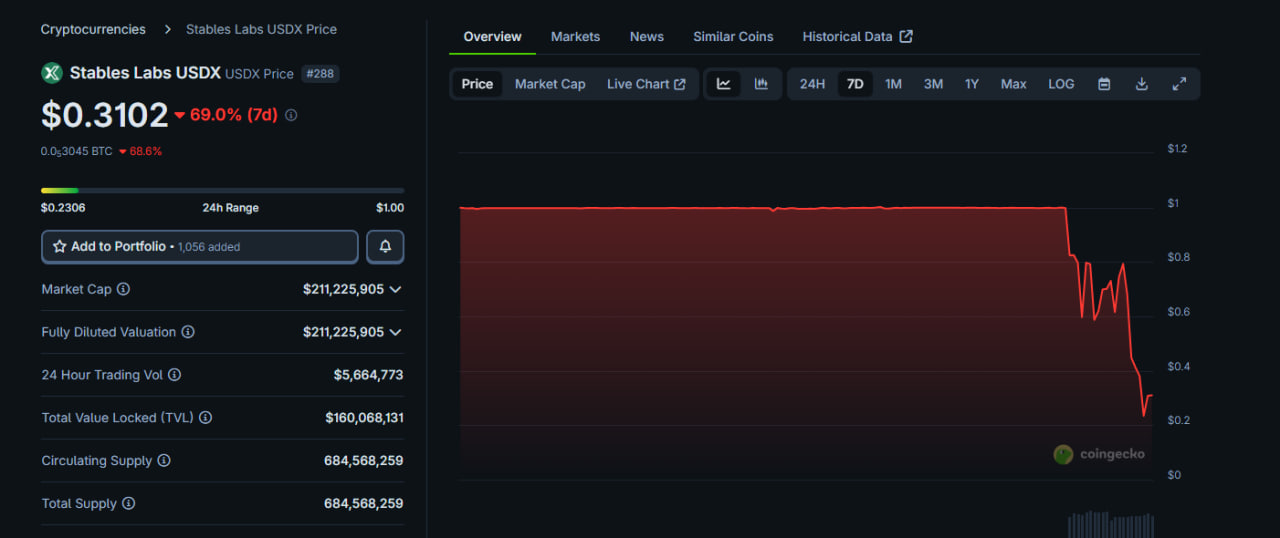Select the line chart view icon
This screenshot has width=1280, height=538.
pyautogui.click(x=724, y=84)
